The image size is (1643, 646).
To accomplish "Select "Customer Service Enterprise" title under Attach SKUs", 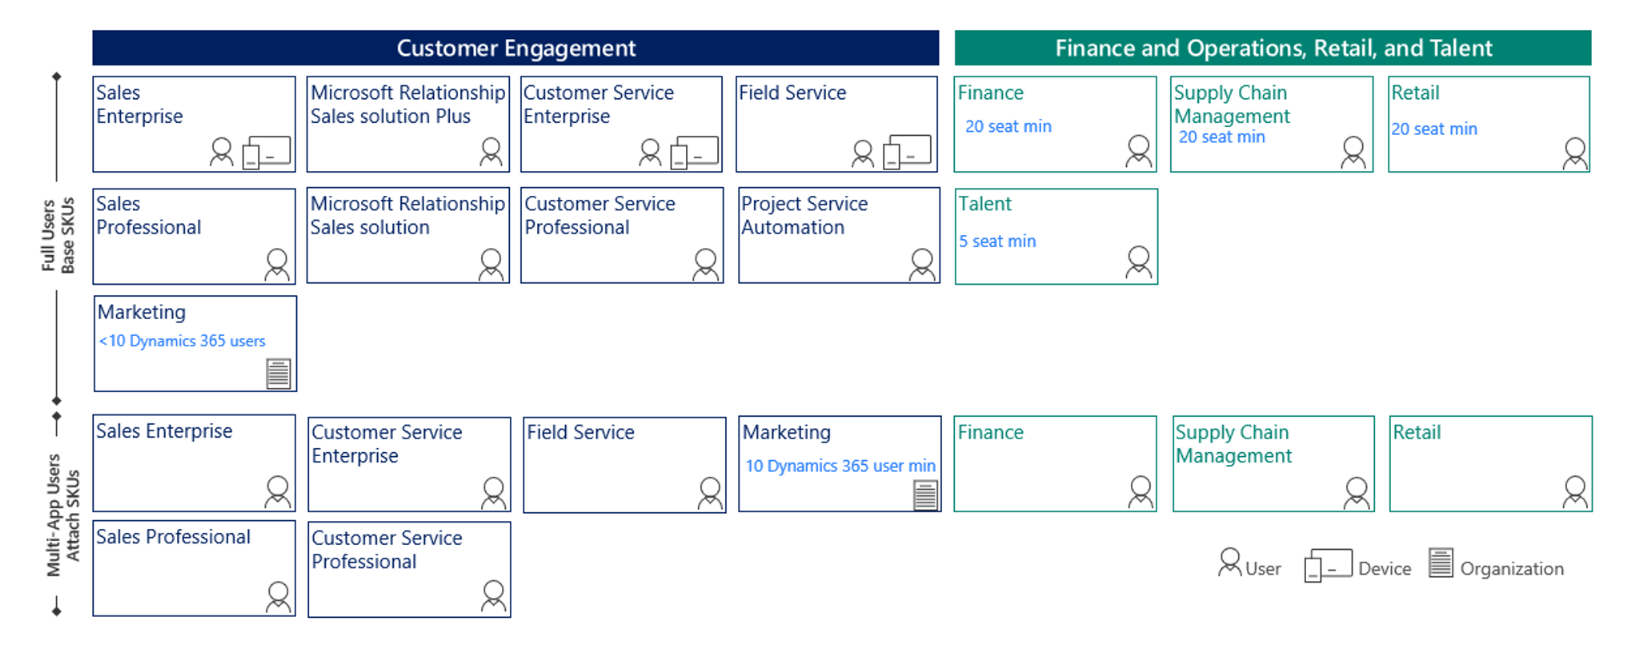I will pos(387,444).
